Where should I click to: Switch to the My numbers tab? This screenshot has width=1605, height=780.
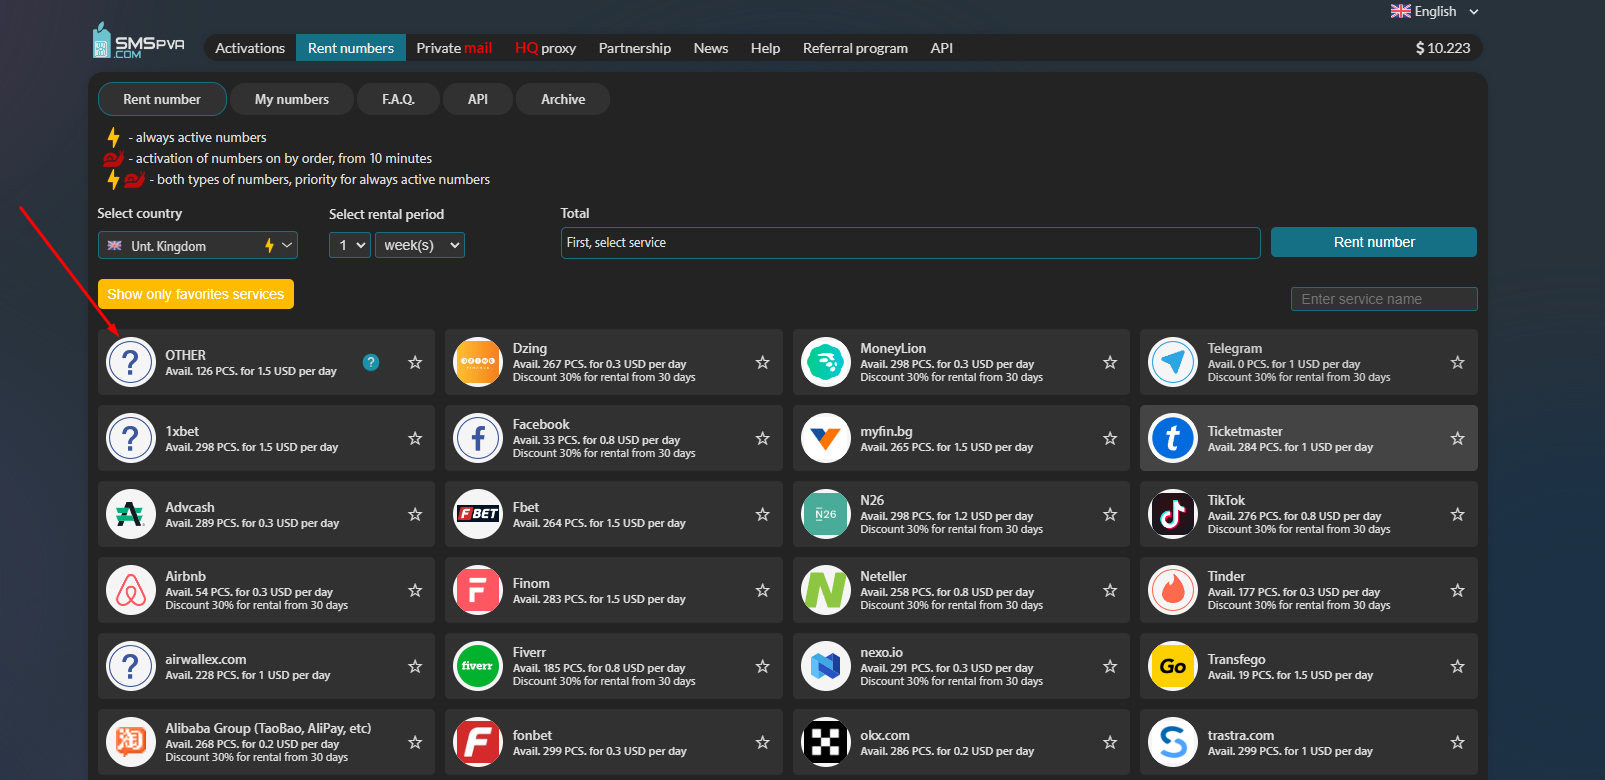pos(292,99)
